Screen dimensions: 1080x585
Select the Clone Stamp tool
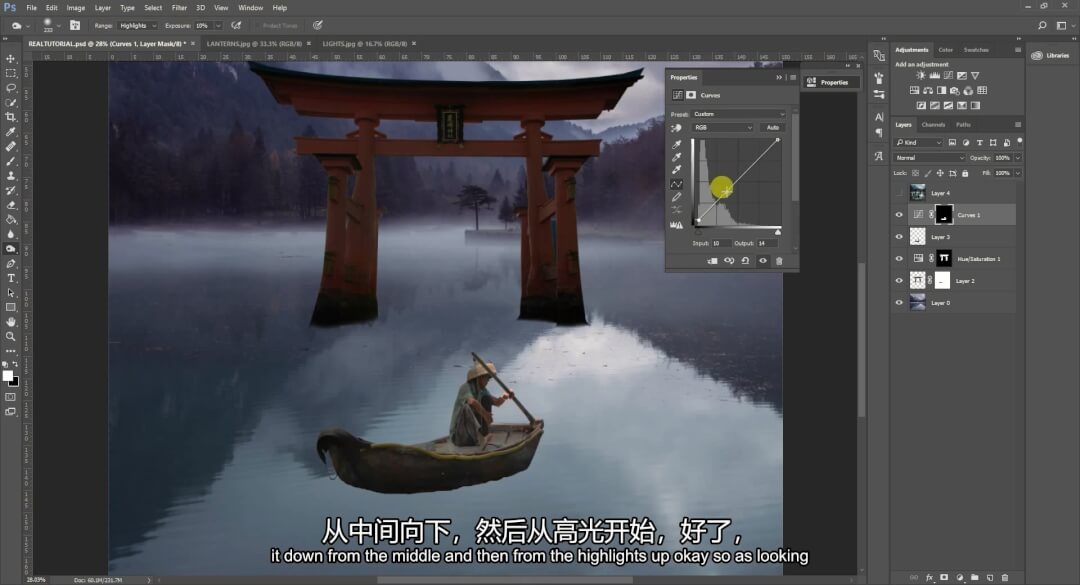10,176
